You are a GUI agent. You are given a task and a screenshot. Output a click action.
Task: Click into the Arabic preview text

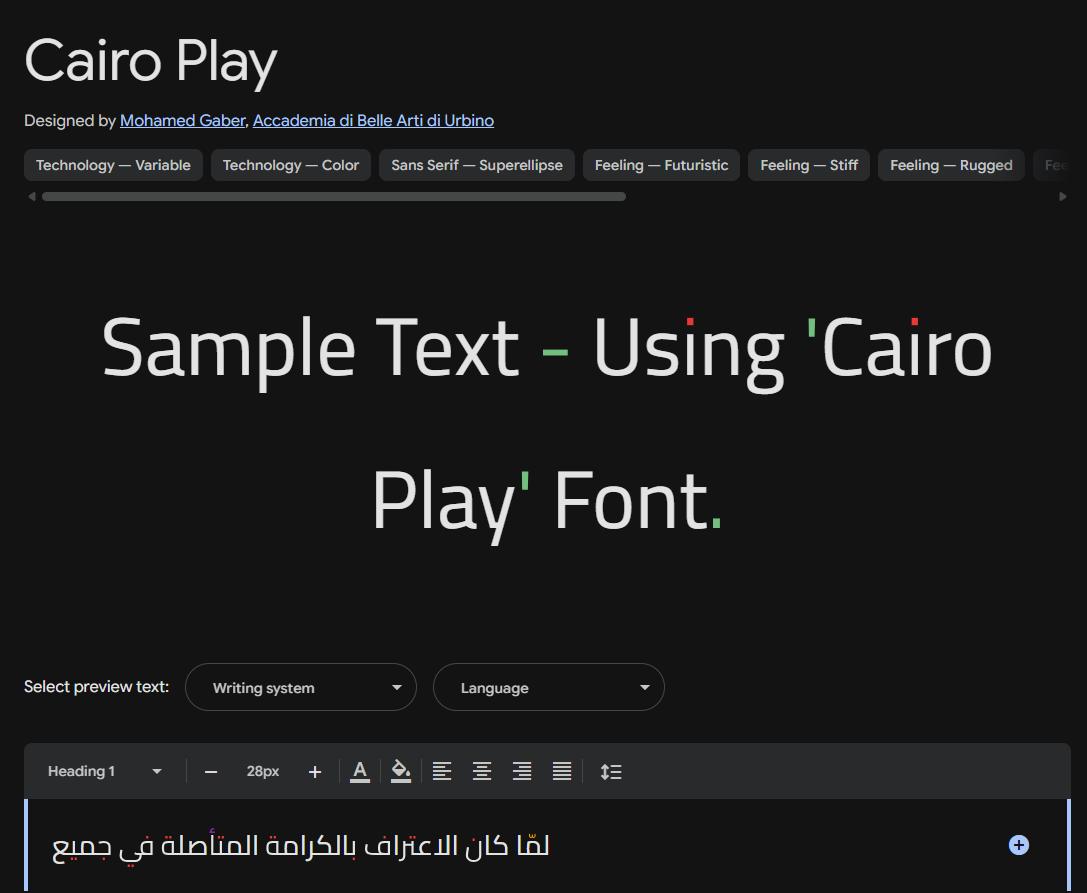(x=301, y=846)
